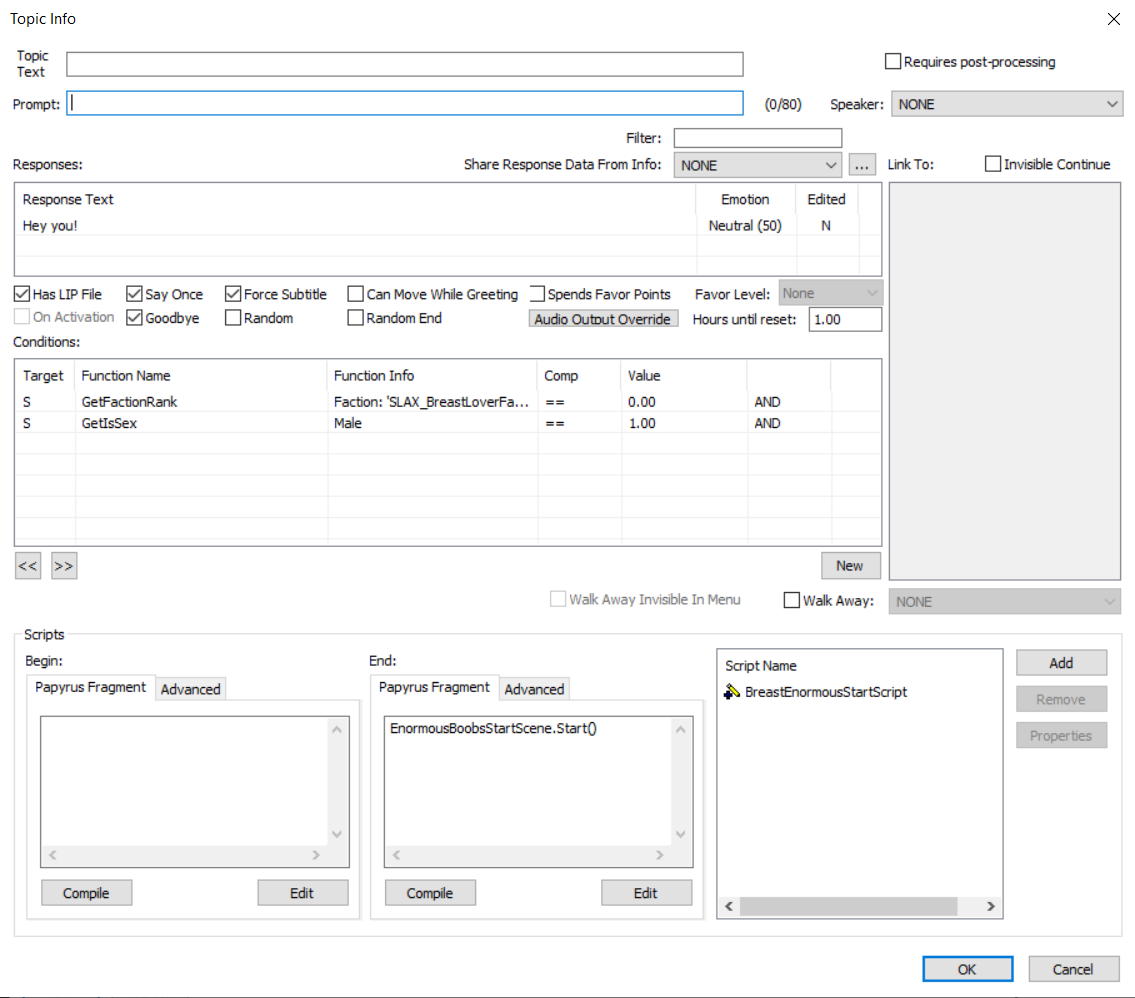Switch to Begin Papyrus Fragment tab
This screenshot has width=1135, height=998.
(x=90, y=687)
